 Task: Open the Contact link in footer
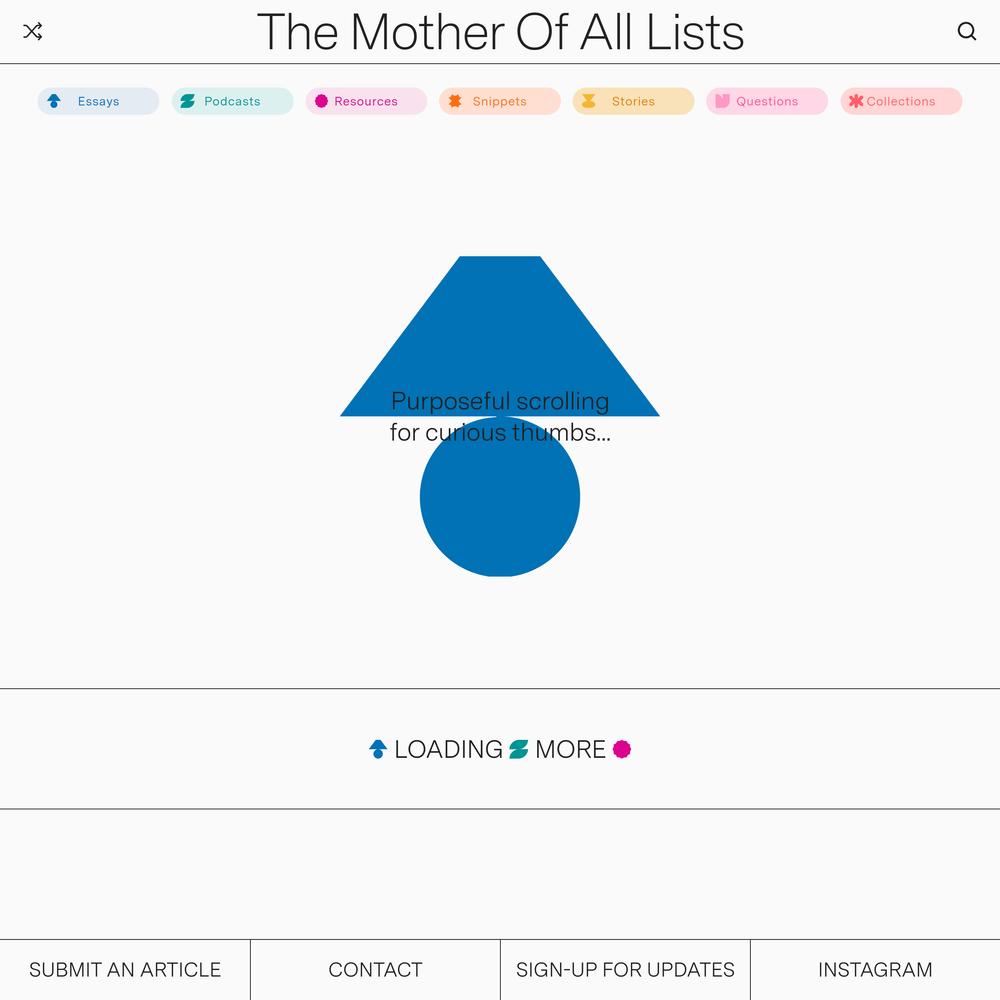click(375, 969)
